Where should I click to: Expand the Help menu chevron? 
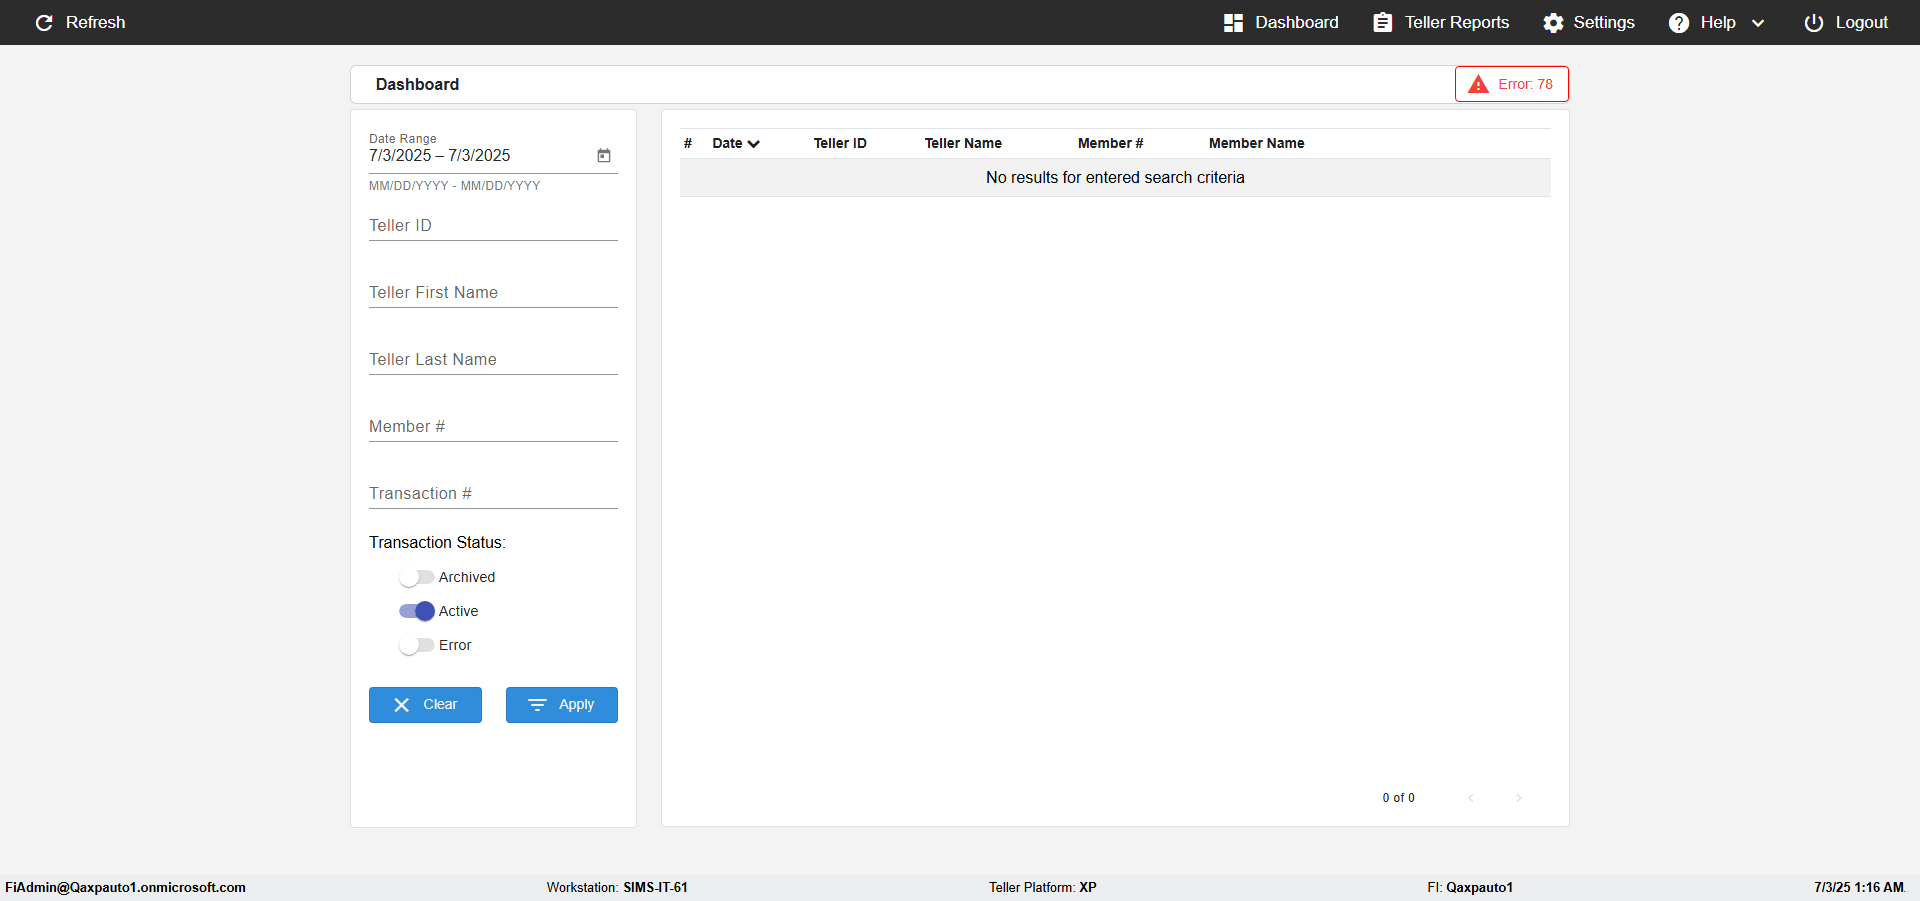click(1758, 23)
